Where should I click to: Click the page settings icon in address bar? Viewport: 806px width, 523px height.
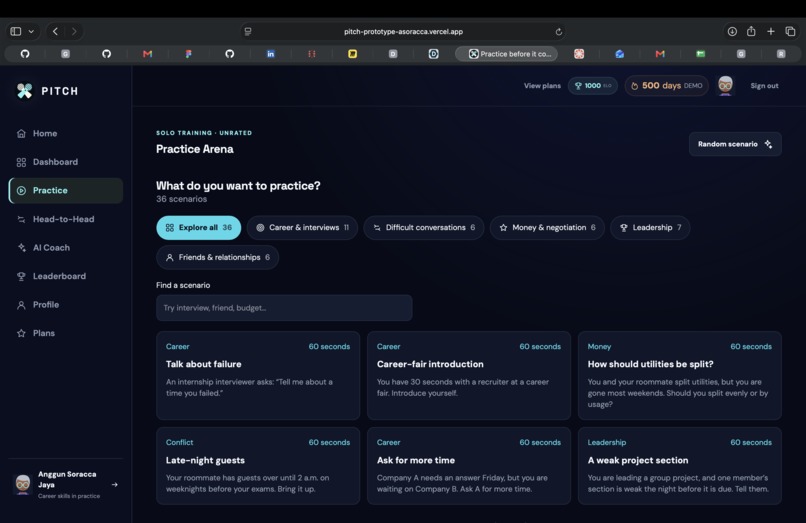coord(248,31)
